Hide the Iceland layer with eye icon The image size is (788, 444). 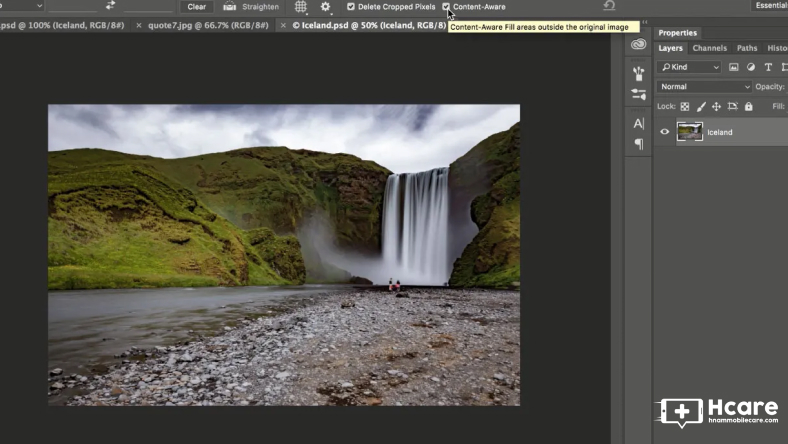[x=664, y=132]
